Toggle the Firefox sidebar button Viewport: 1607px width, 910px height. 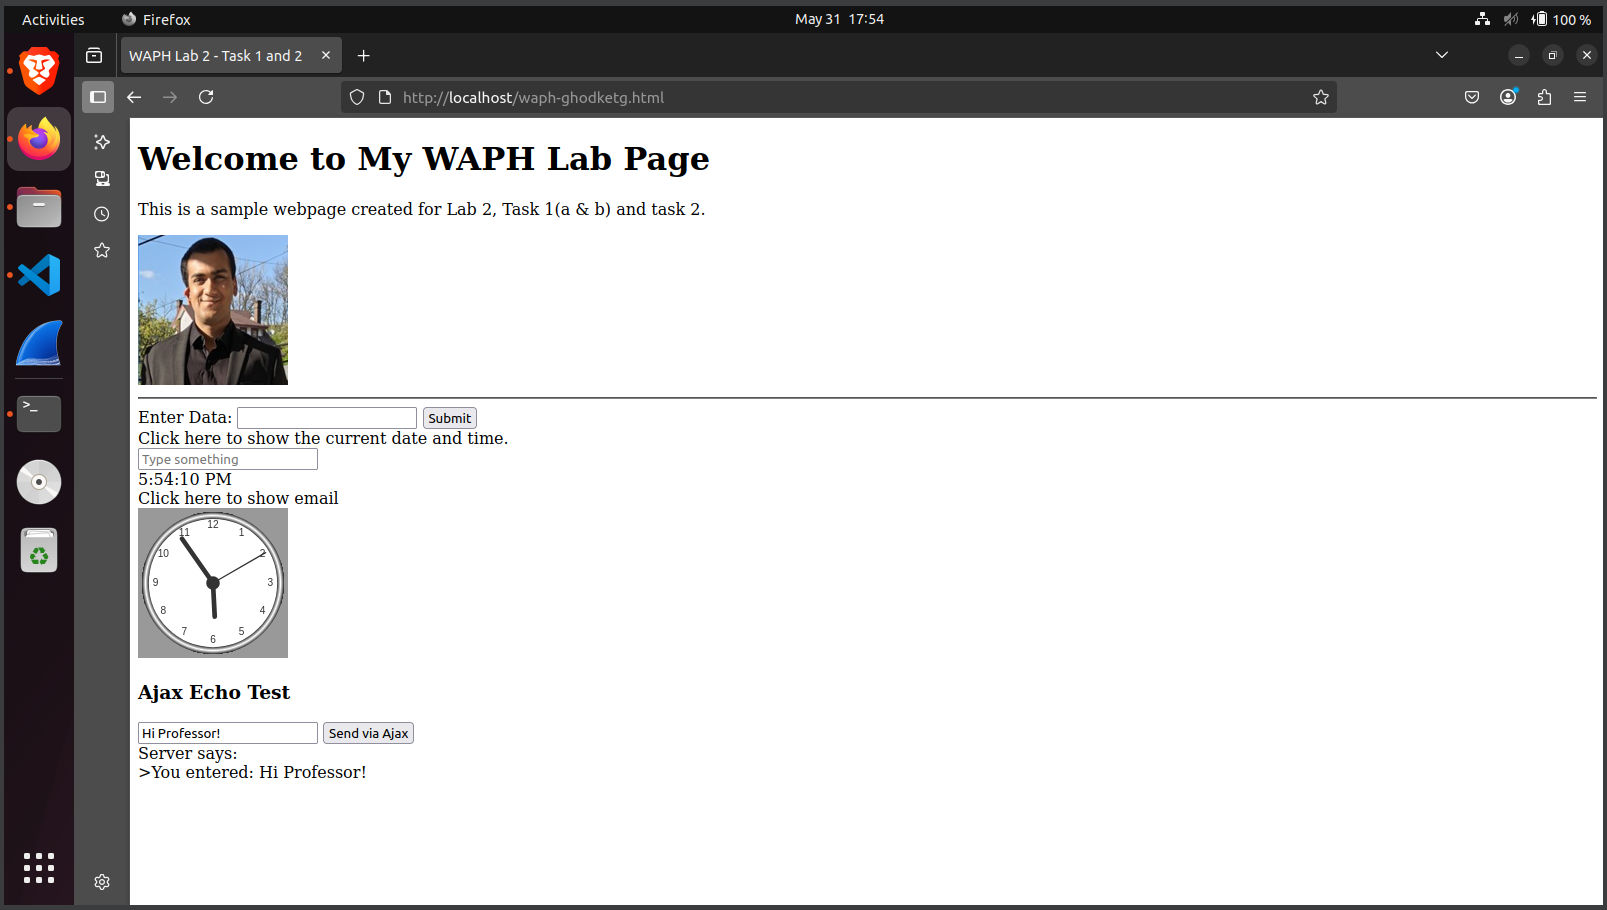(x=98, y=97)
